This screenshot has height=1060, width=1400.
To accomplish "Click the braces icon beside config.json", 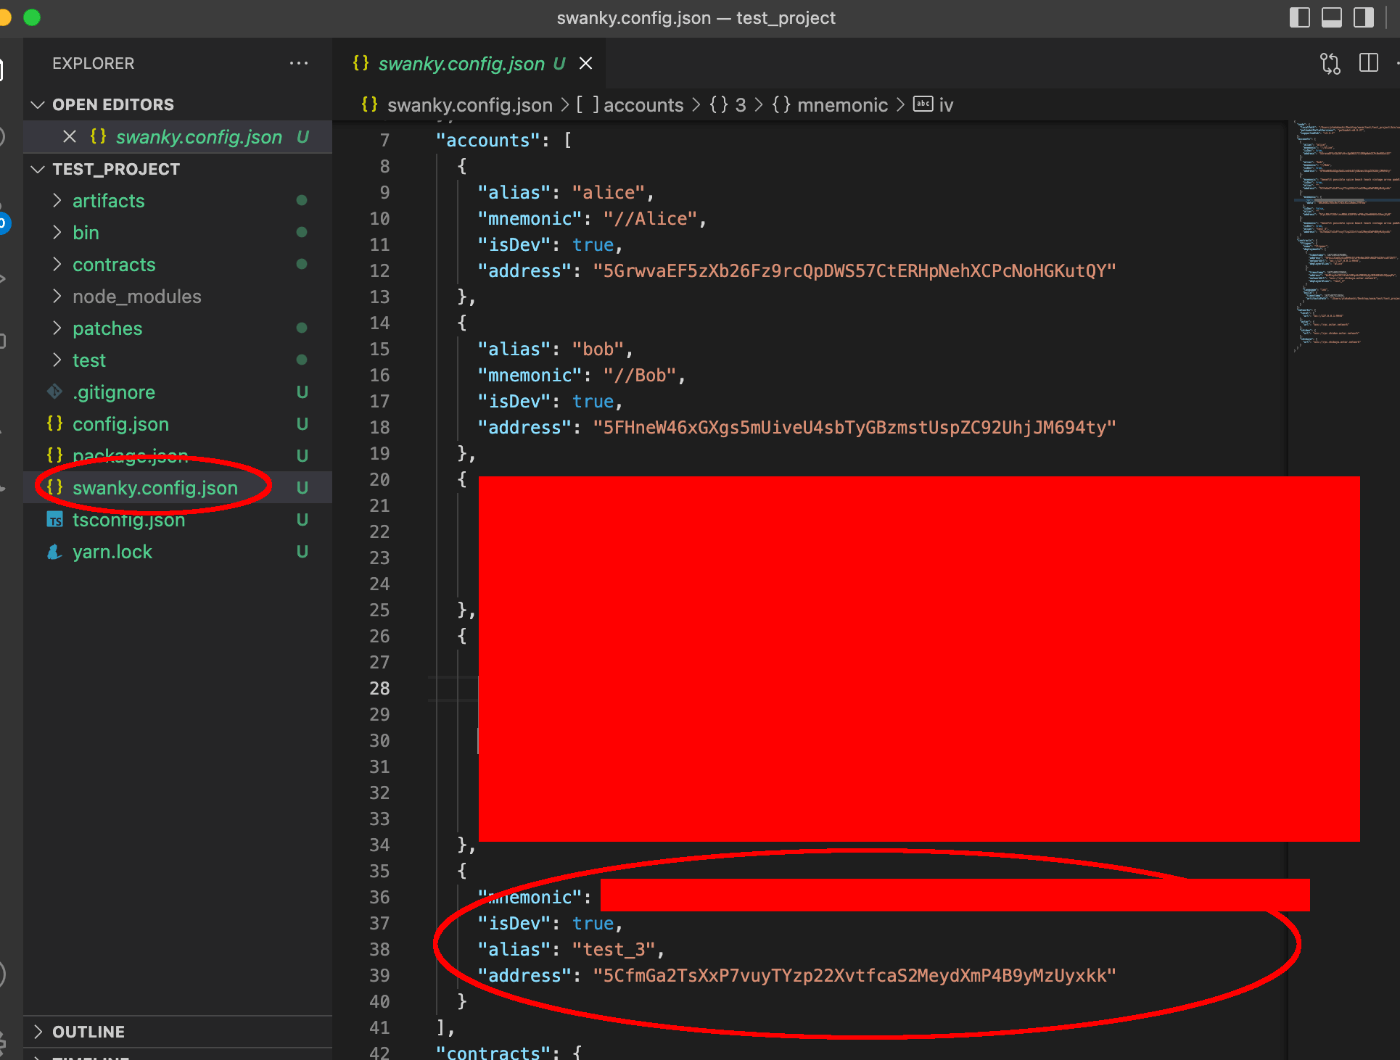I will click(55, 424).
